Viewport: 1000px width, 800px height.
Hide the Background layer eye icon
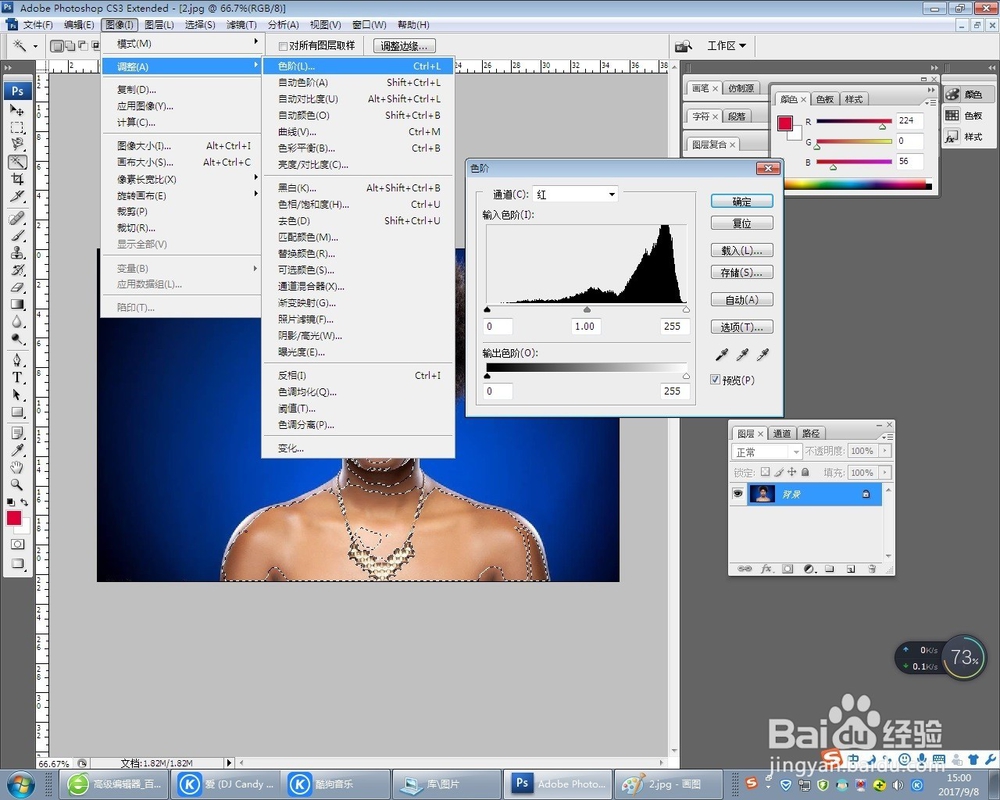738,494
